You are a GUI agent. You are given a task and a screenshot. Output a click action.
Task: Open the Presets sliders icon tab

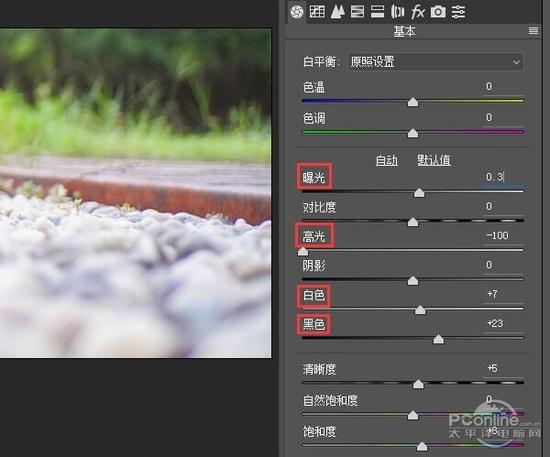[458, 12]
